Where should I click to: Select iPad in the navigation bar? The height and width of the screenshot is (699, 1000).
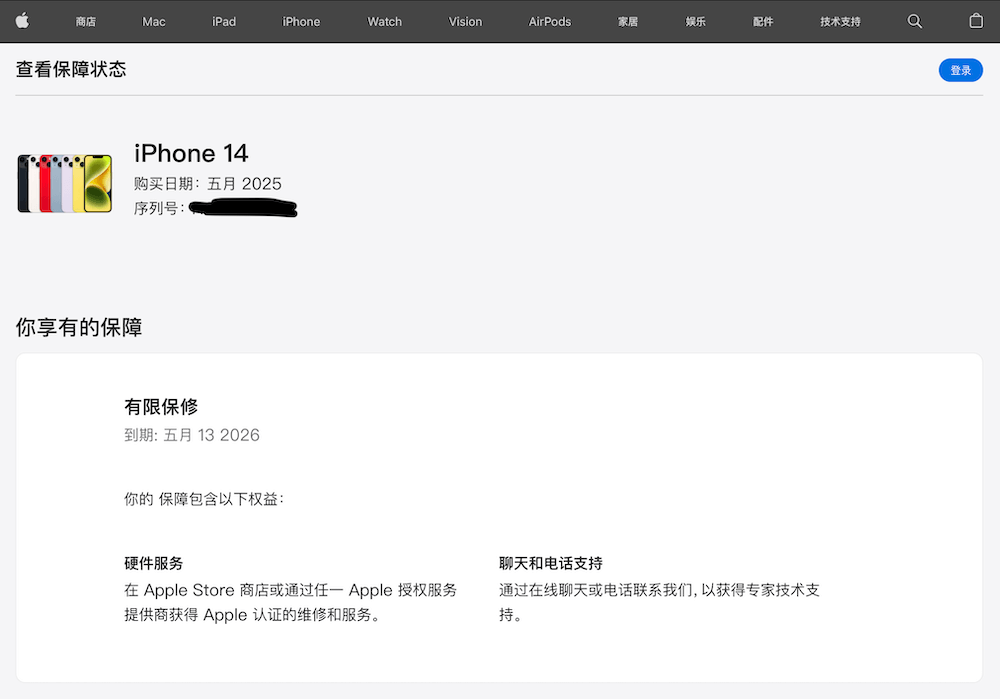click(x=224, y=22)
